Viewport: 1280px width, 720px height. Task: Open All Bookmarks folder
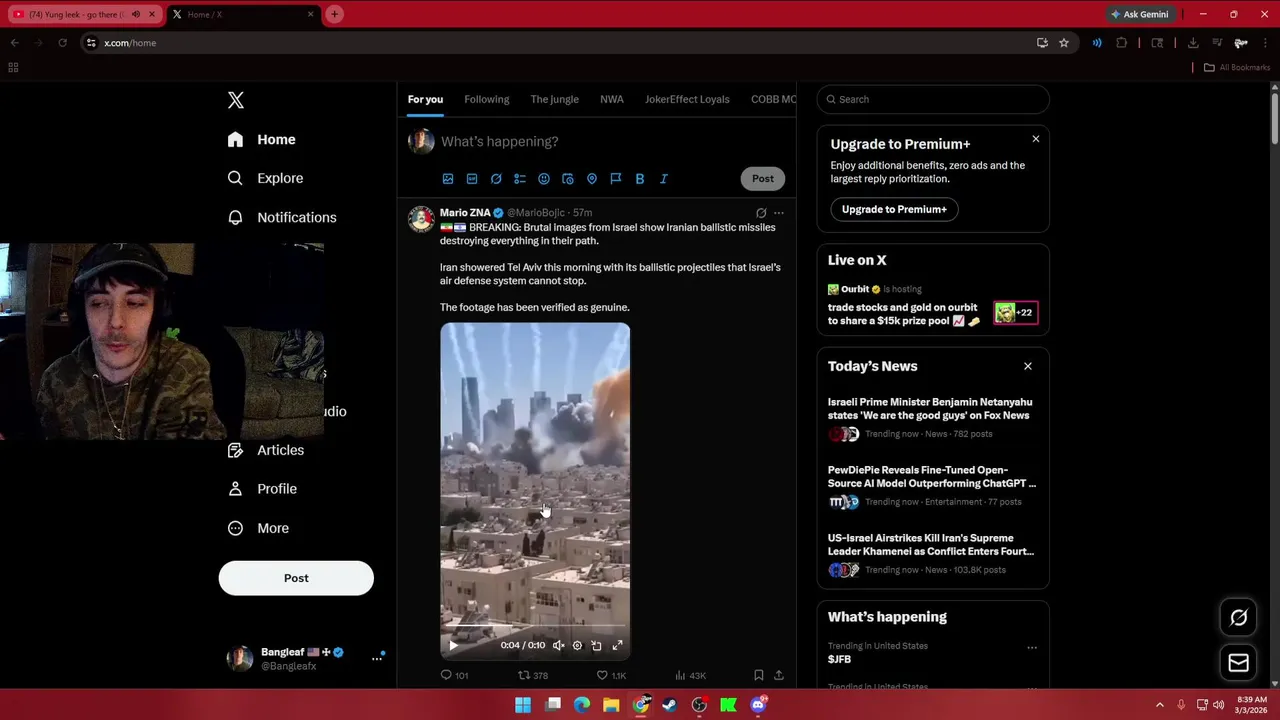click(1237, 67)
